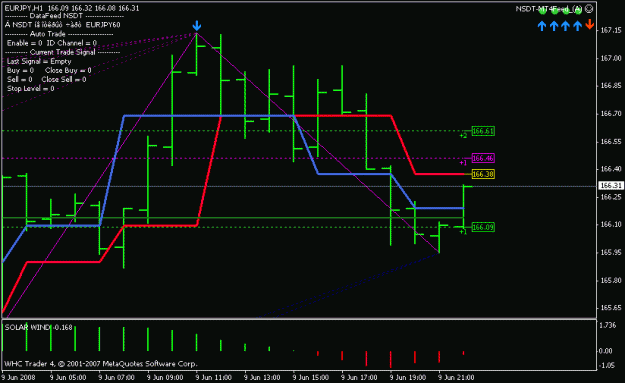Click the rightmost blue up arrow signal
This screenshot has width=625, height=383.
pyautogui.click(x=578, y=26)
